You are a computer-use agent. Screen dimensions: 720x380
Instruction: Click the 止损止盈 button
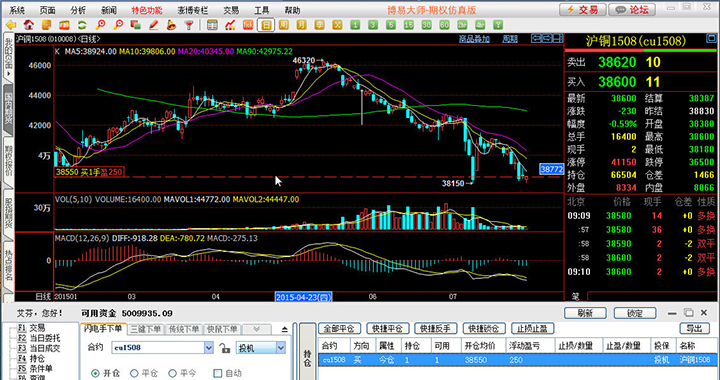pos(533,329)
